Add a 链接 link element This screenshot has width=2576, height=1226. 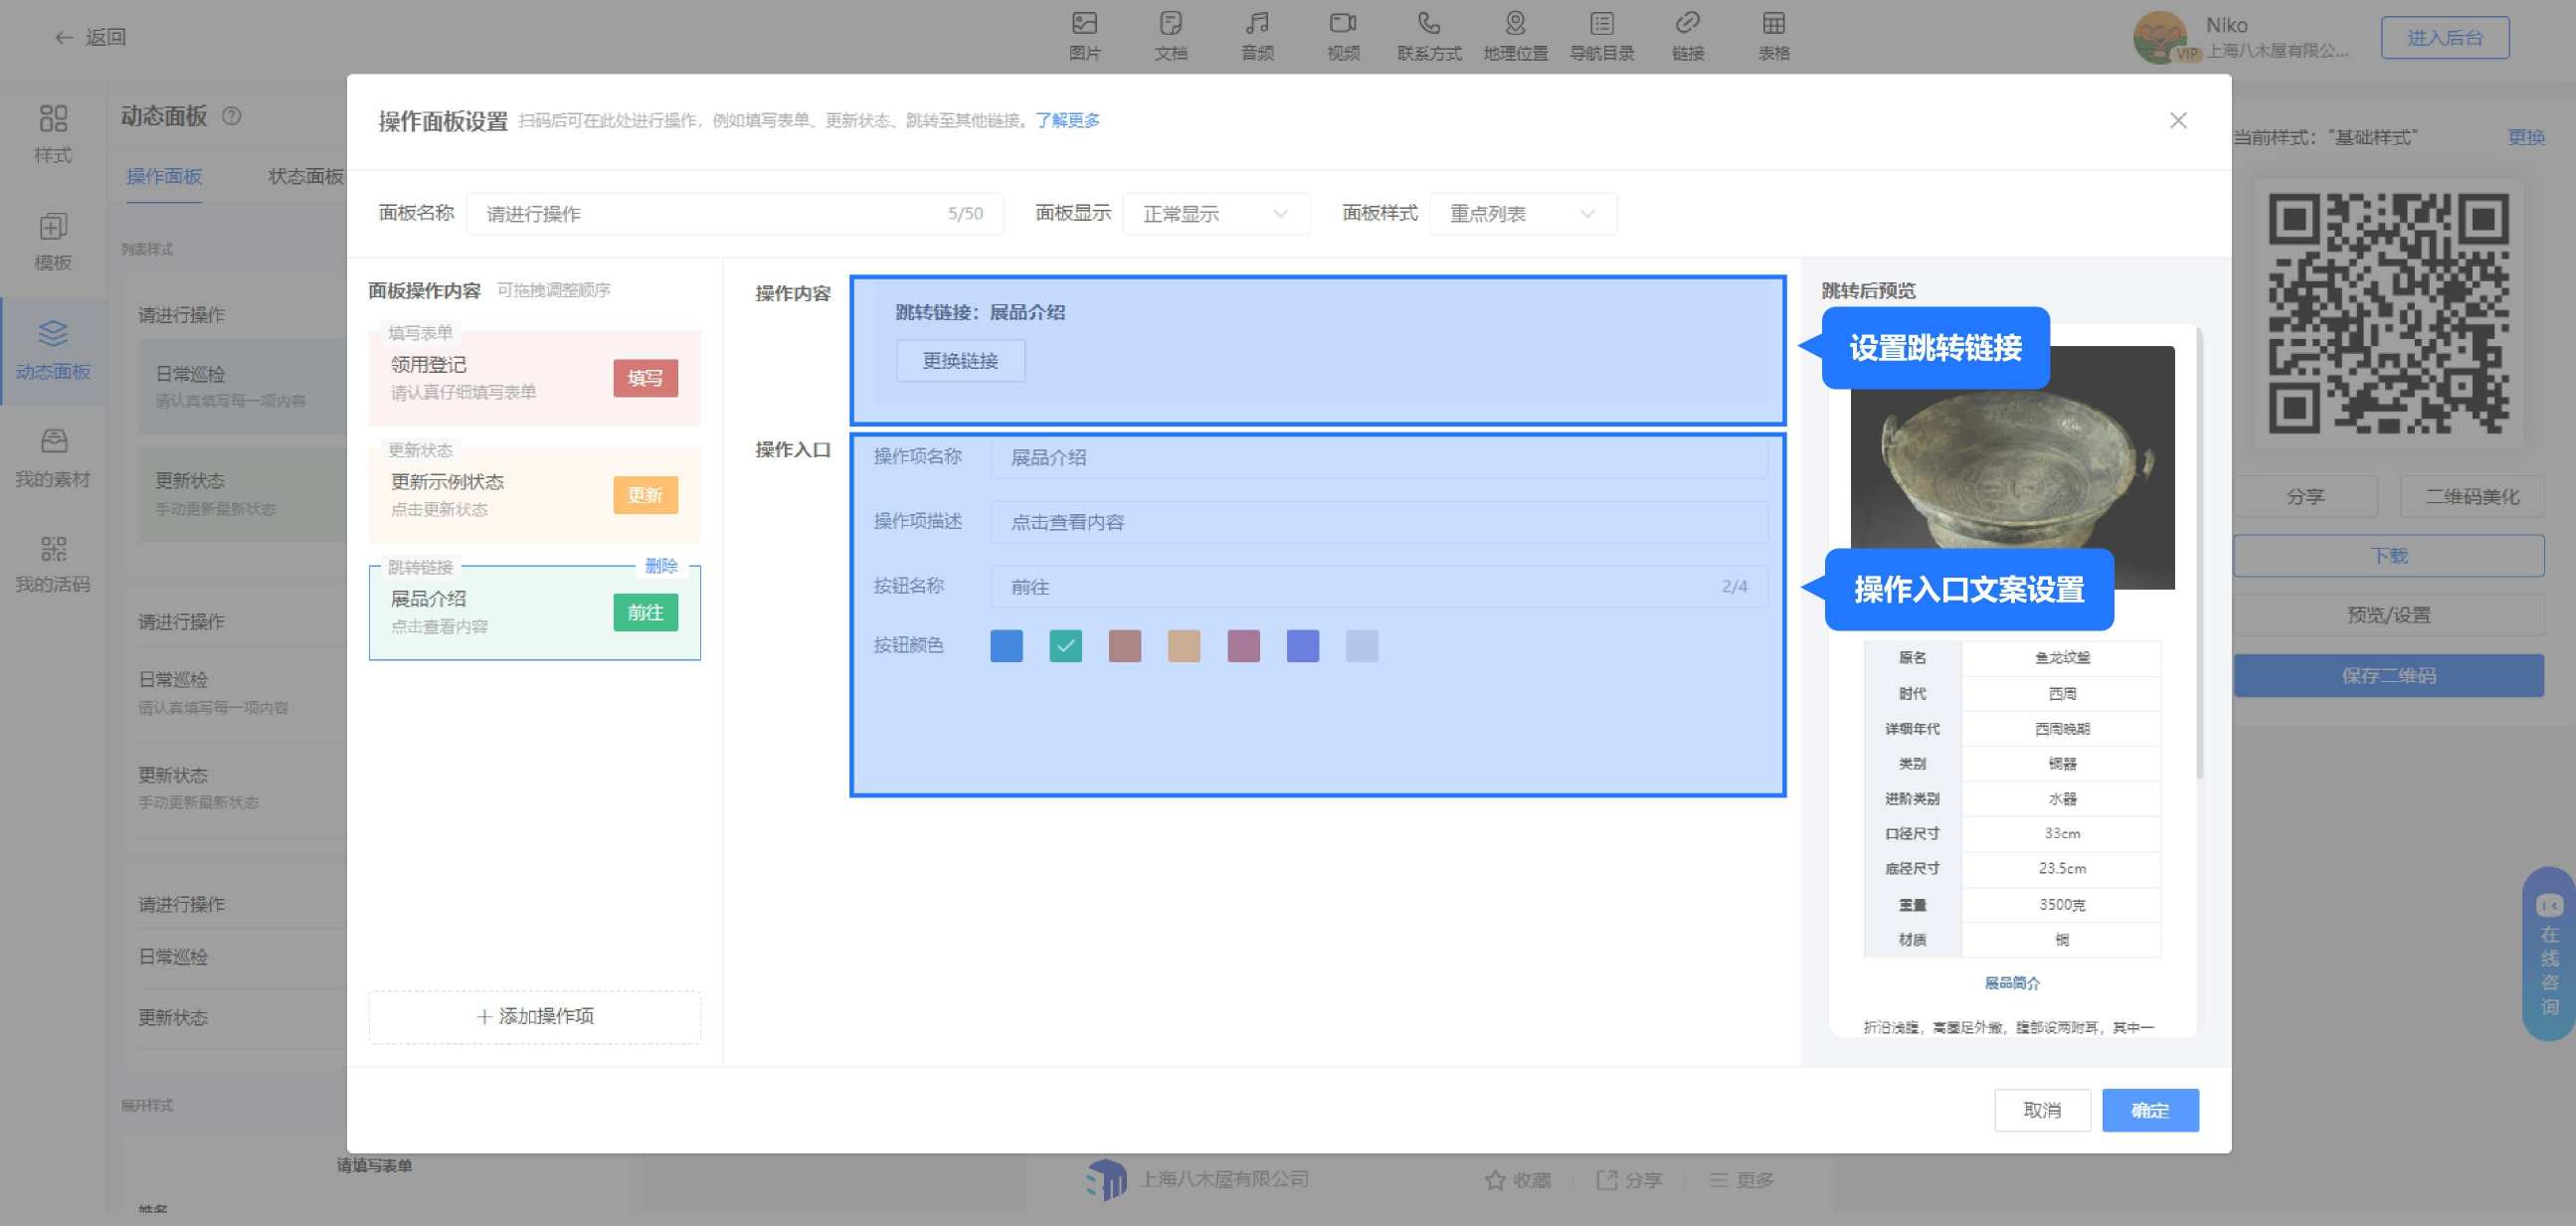point(1687,36)
